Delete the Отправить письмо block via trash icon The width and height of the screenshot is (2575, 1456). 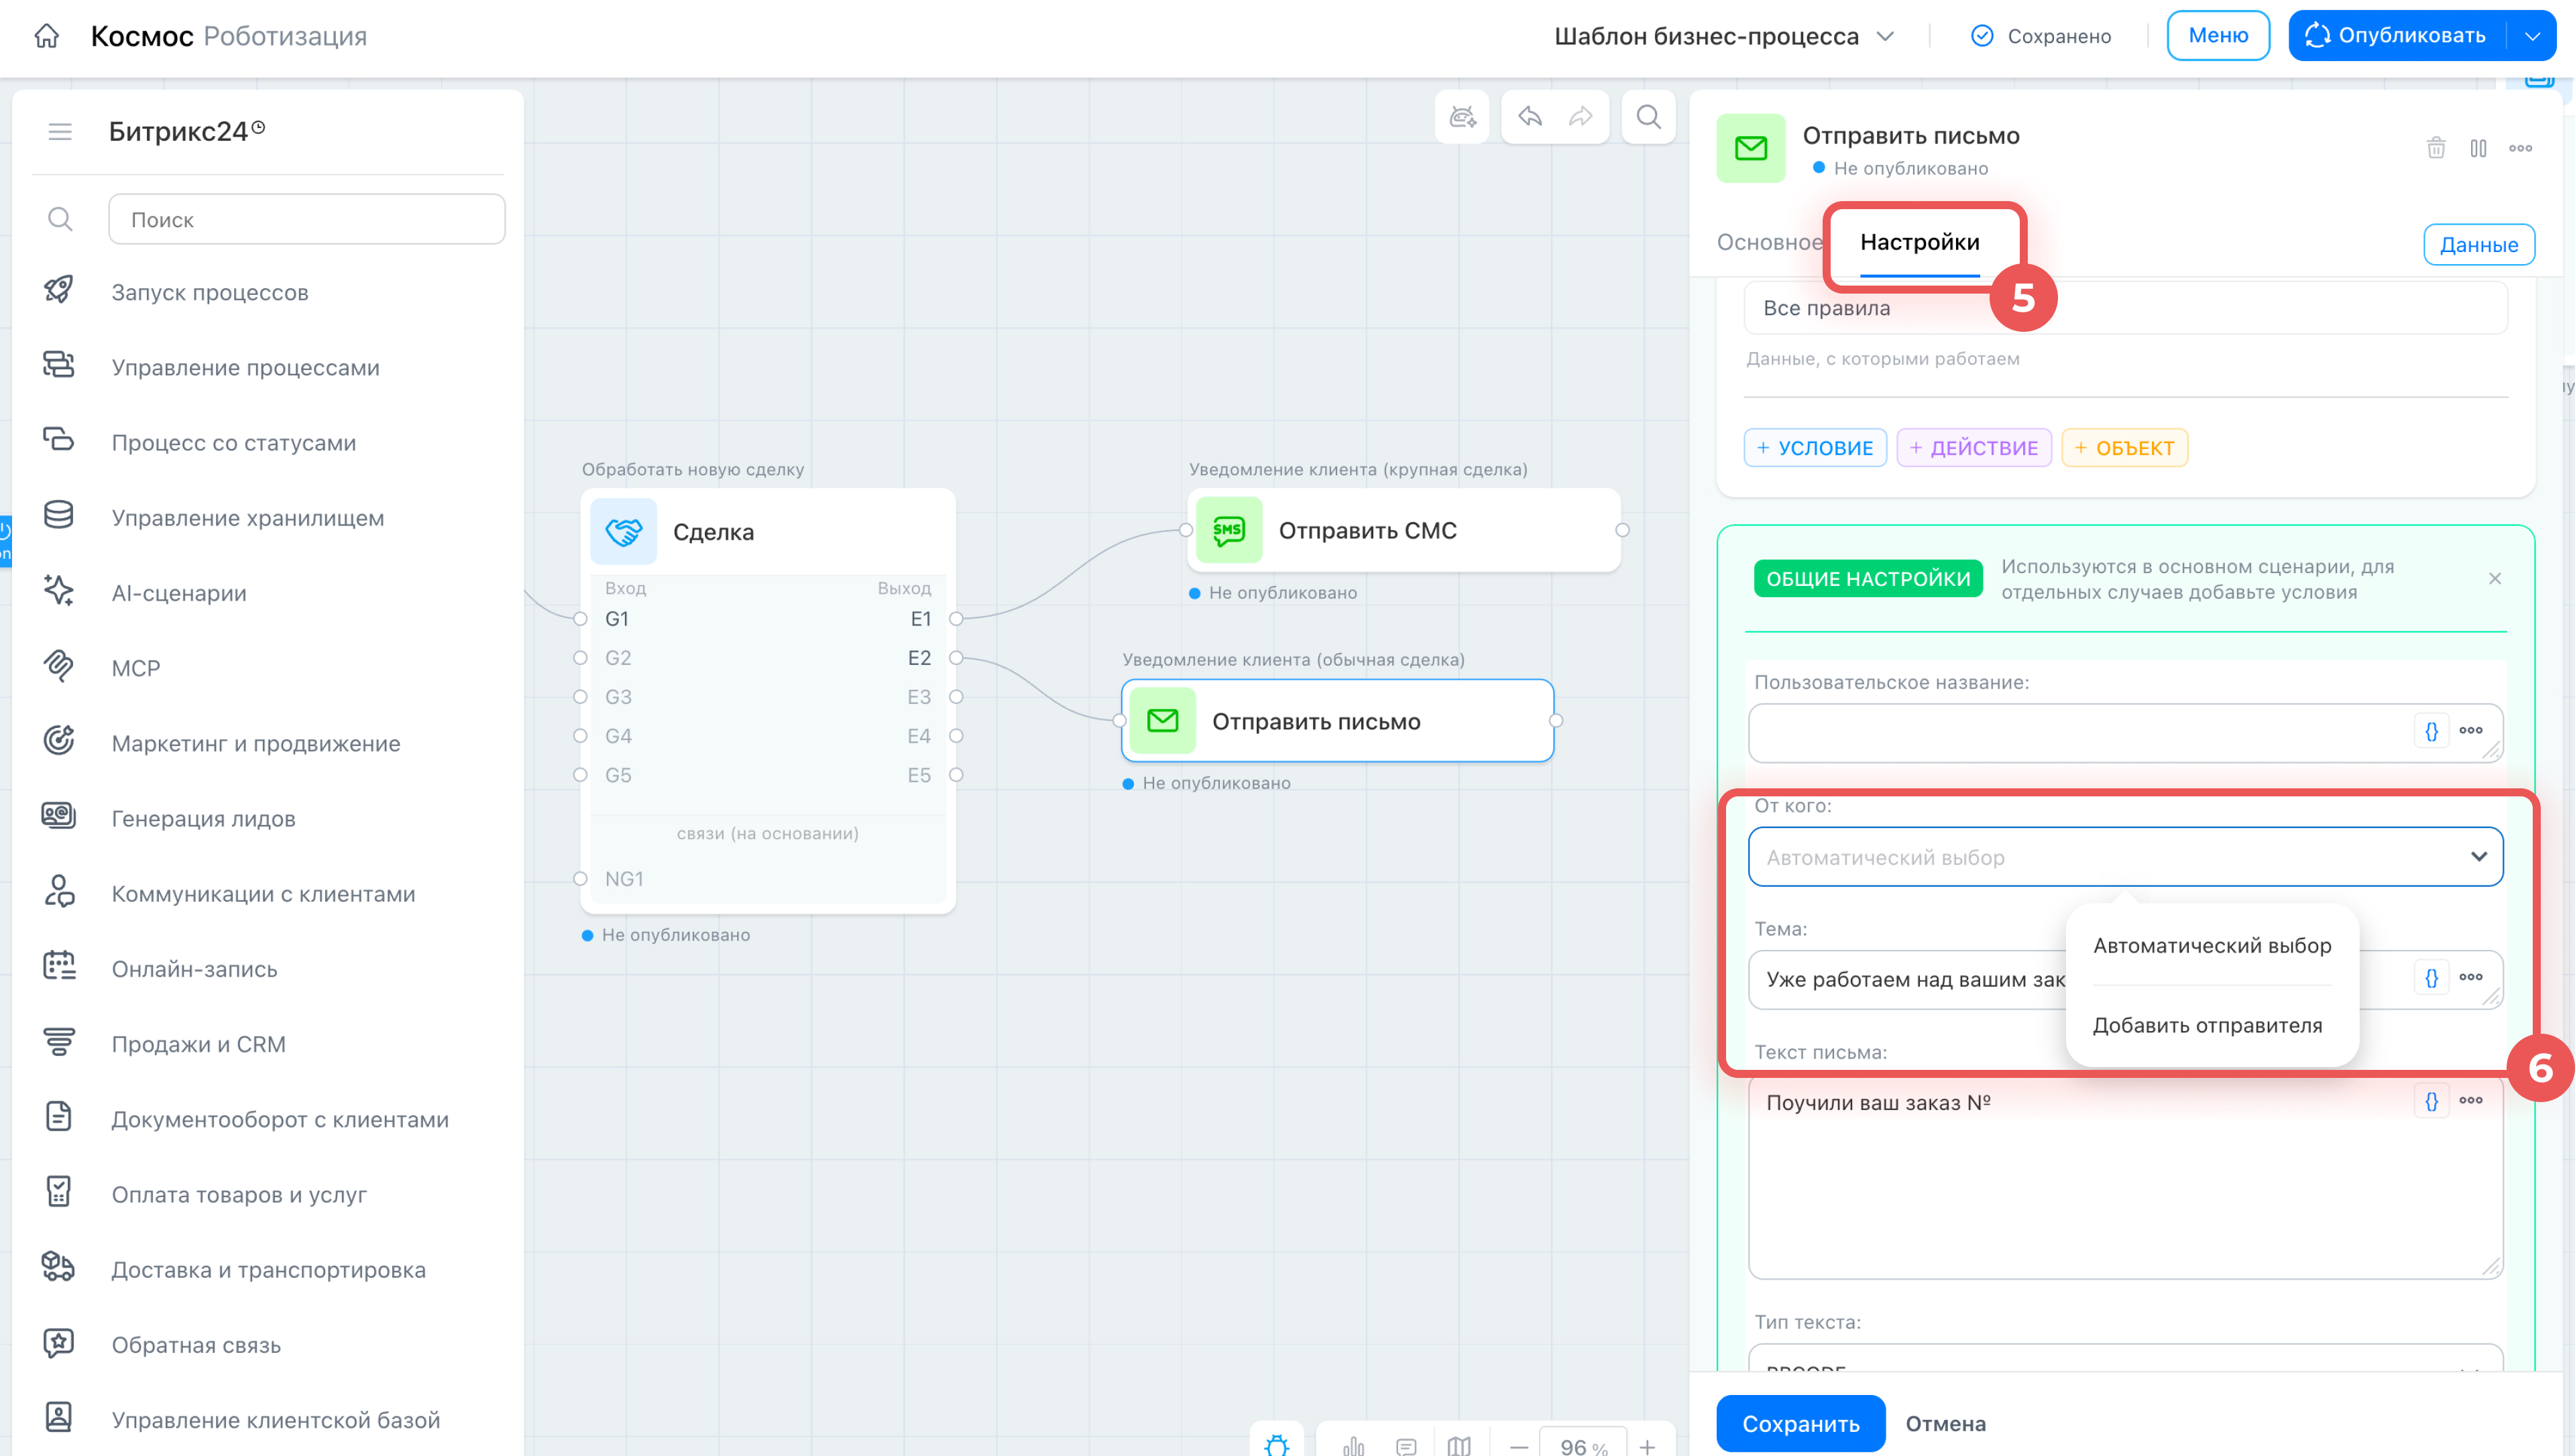[2436, 148]
